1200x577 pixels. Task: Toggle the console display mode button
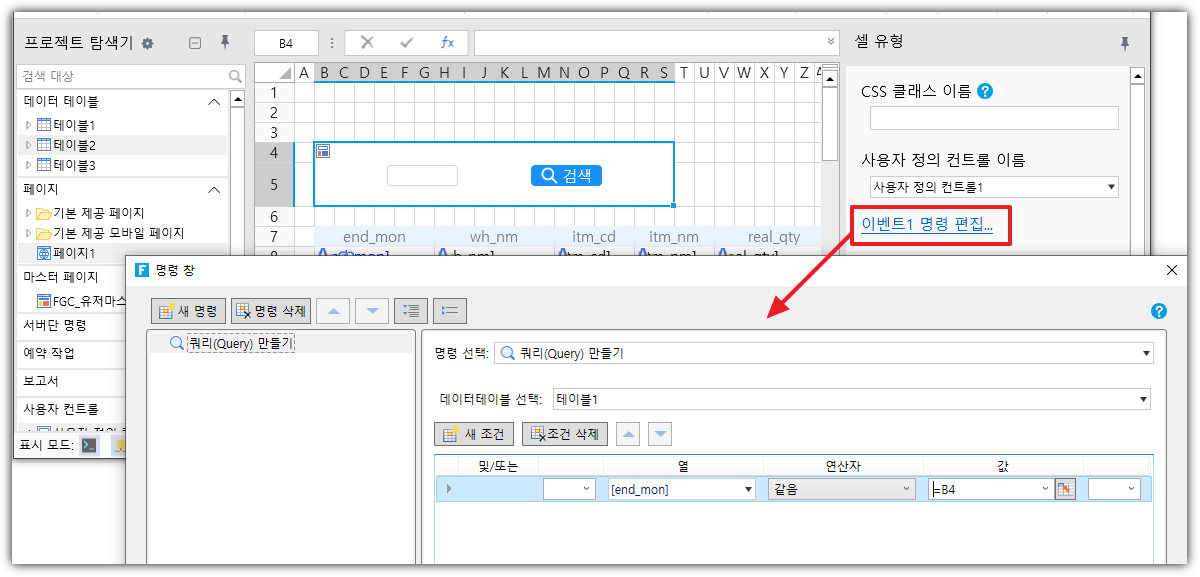(x=90, y=445)
